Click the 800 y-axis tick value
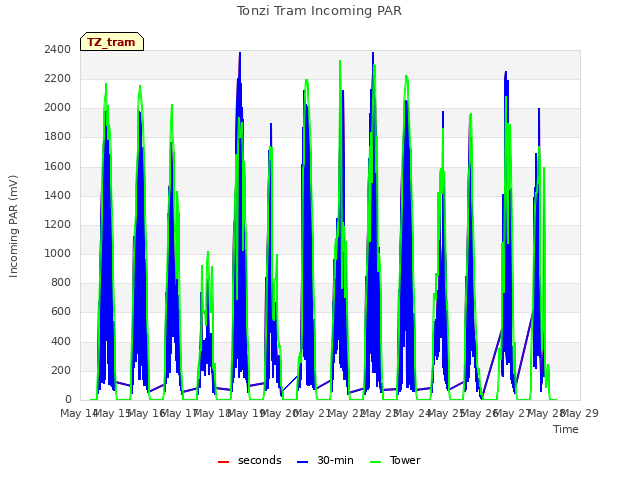This screenshot has height=480, width=640. point(61,282)
